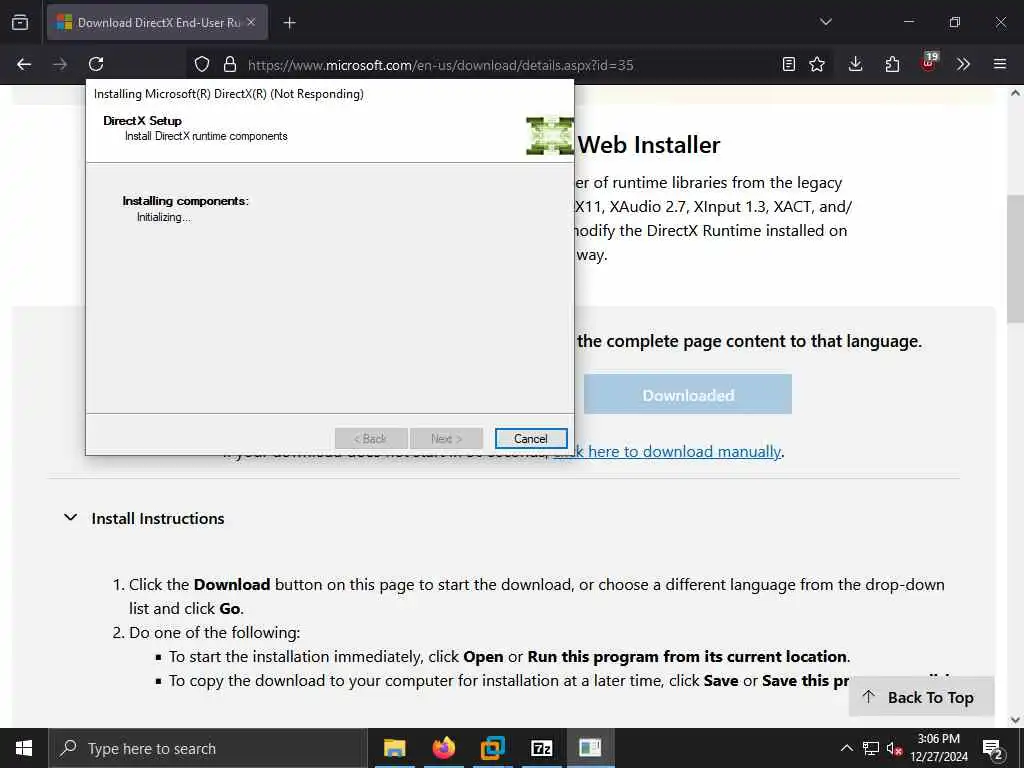The height and width of the screenshot is (768, 1024).
Task: Click the Back To Top button
Action: click(921, 697)
